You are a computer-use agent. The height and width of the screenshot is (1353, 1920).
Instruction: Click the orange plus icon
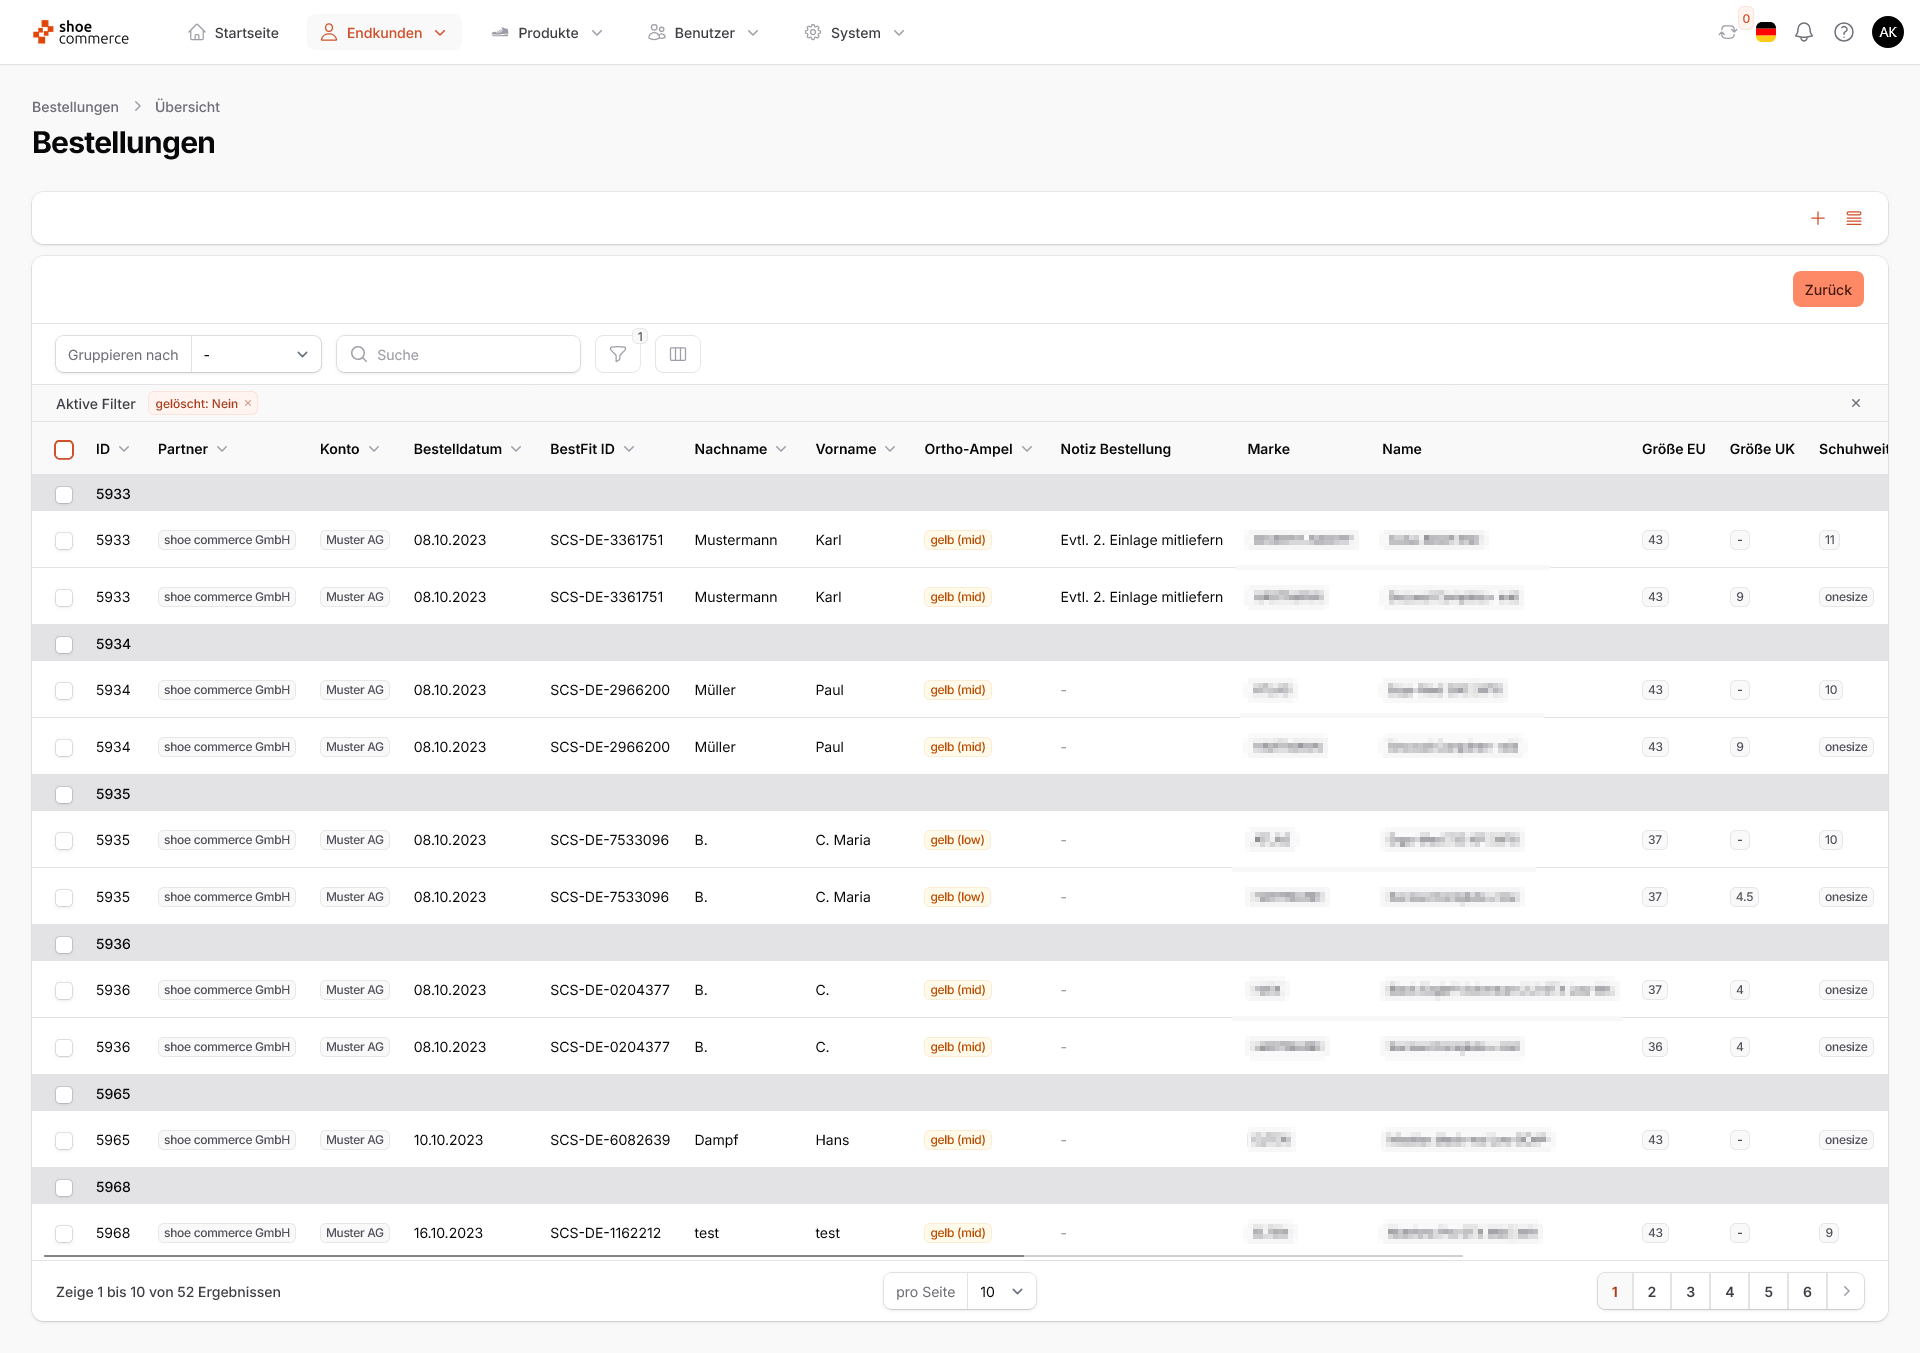pyautogui.click(x=1818, y=218)
